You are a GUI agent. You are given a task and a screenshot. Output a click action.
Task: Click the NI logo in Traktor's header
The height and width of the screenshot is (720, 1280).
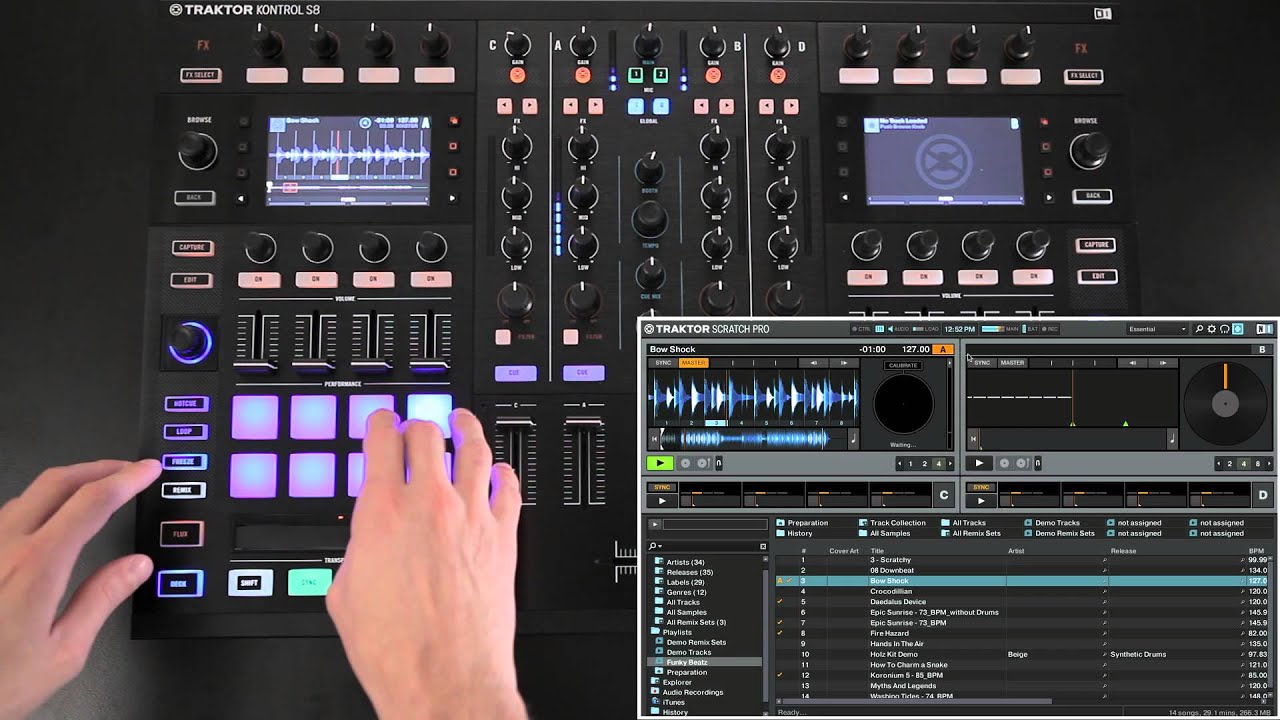1265,329
